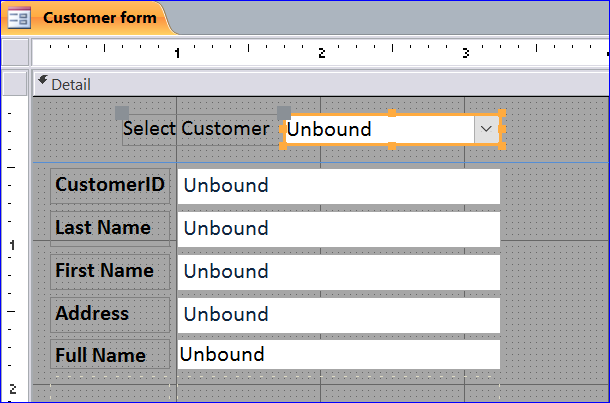Open the Select Customer combo box dropdown arrow
610x403 pixels.
point(486,129)
